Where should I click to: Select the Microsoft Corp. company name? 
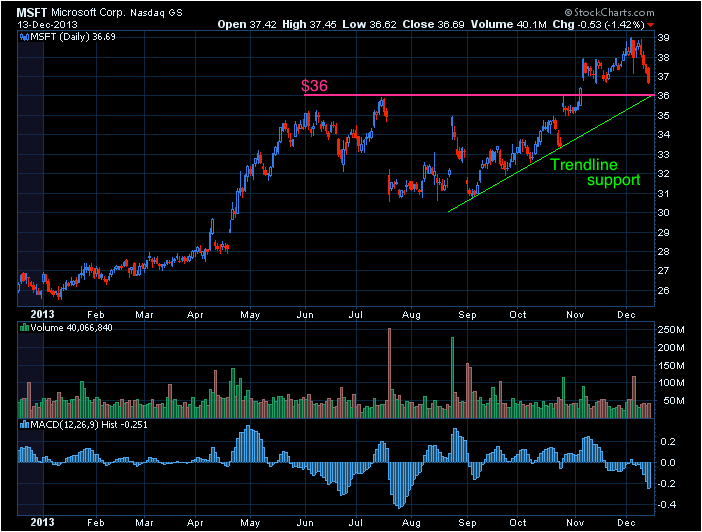88,13
